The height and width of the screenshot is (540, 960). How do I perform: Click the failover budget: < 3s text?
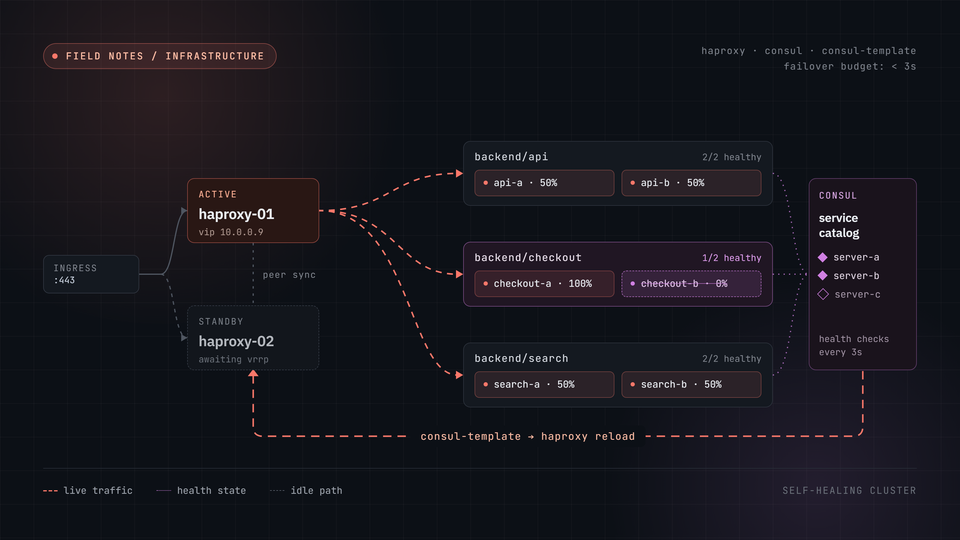click(x=850, y=67)
